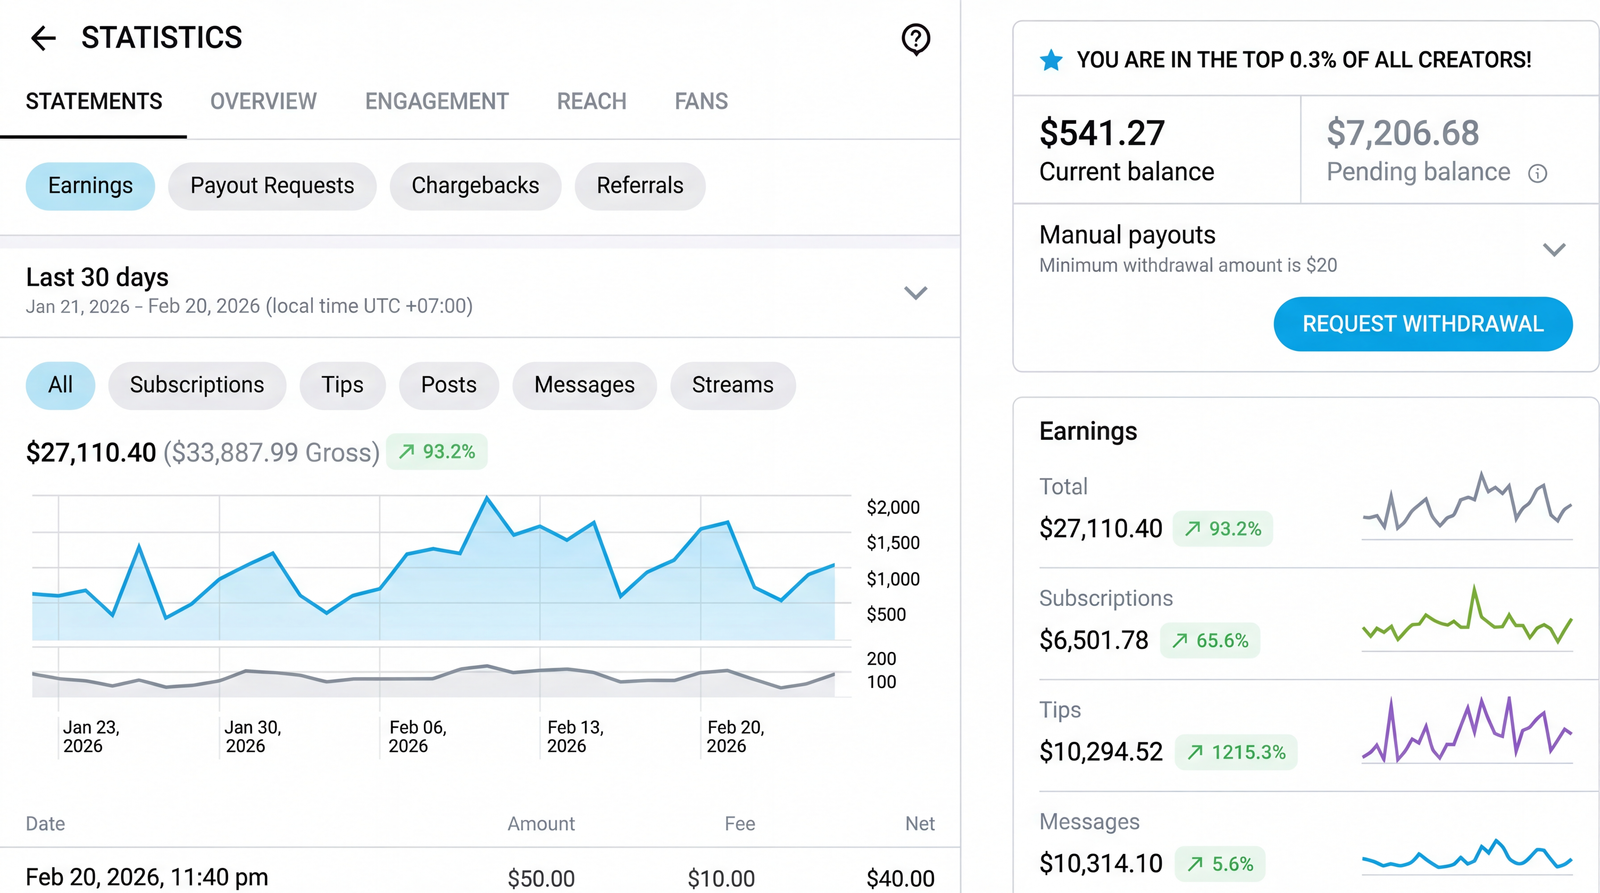Image resolution: width=1600 pixels, height=893 pixels.
Task: Click the Subscriptions 65.6% growth badge
Action: tap(1210, 641)
